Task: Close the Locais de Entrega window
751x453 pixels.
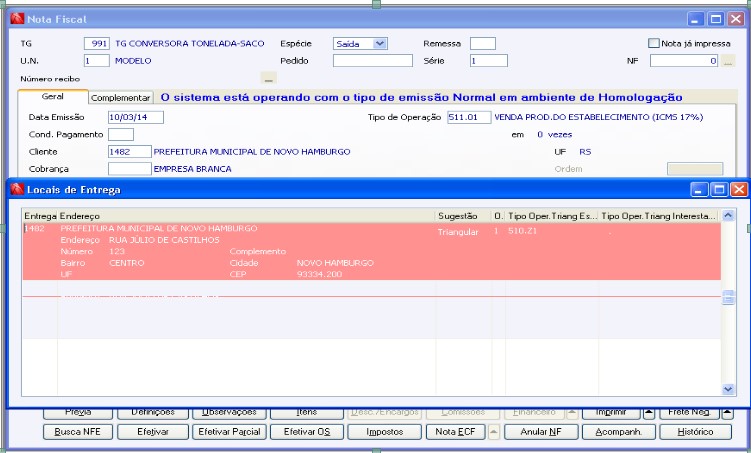Action: click(x=739, y=190)
